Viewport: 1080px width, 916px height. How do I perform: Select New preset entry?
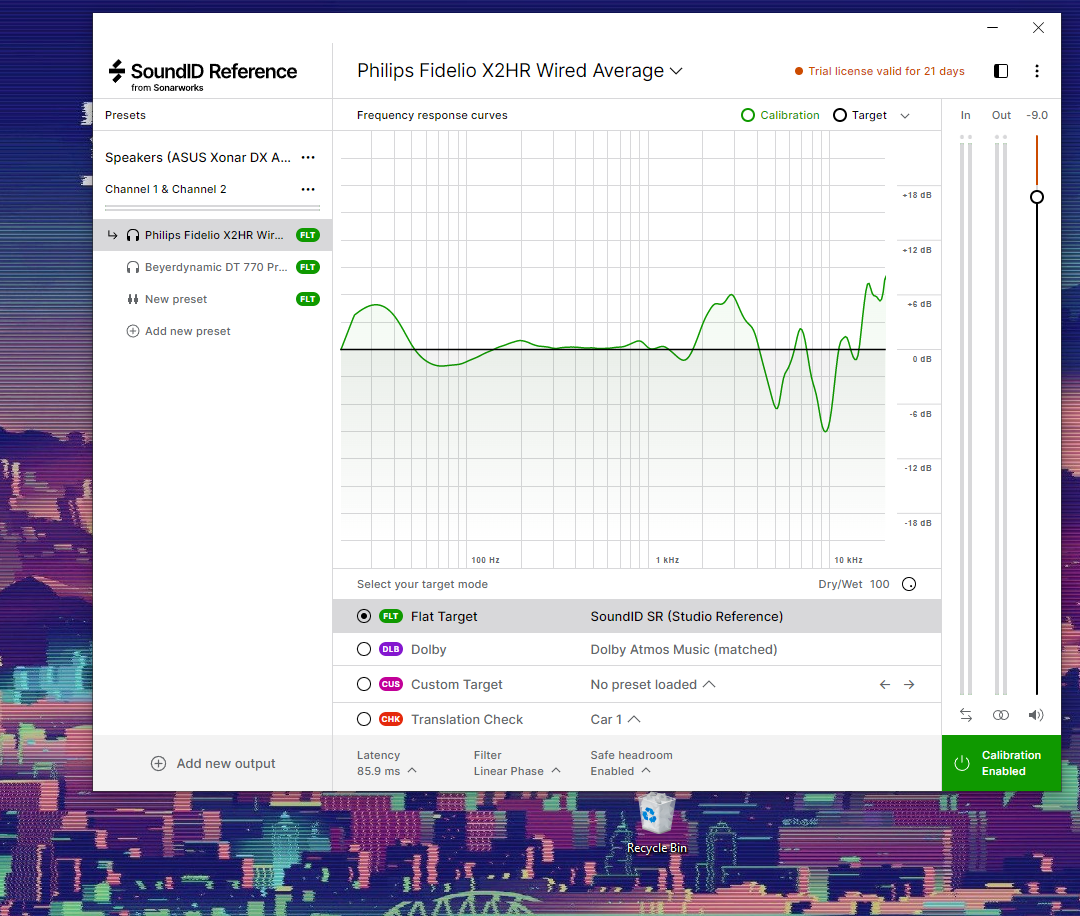(x=213, y=299)
